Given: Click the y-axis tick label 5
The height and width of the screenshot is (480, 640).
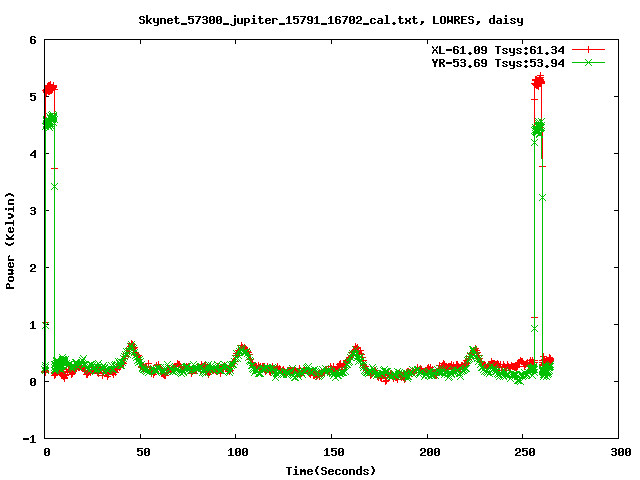Looking at the screenshot, I should coord(33,97).
